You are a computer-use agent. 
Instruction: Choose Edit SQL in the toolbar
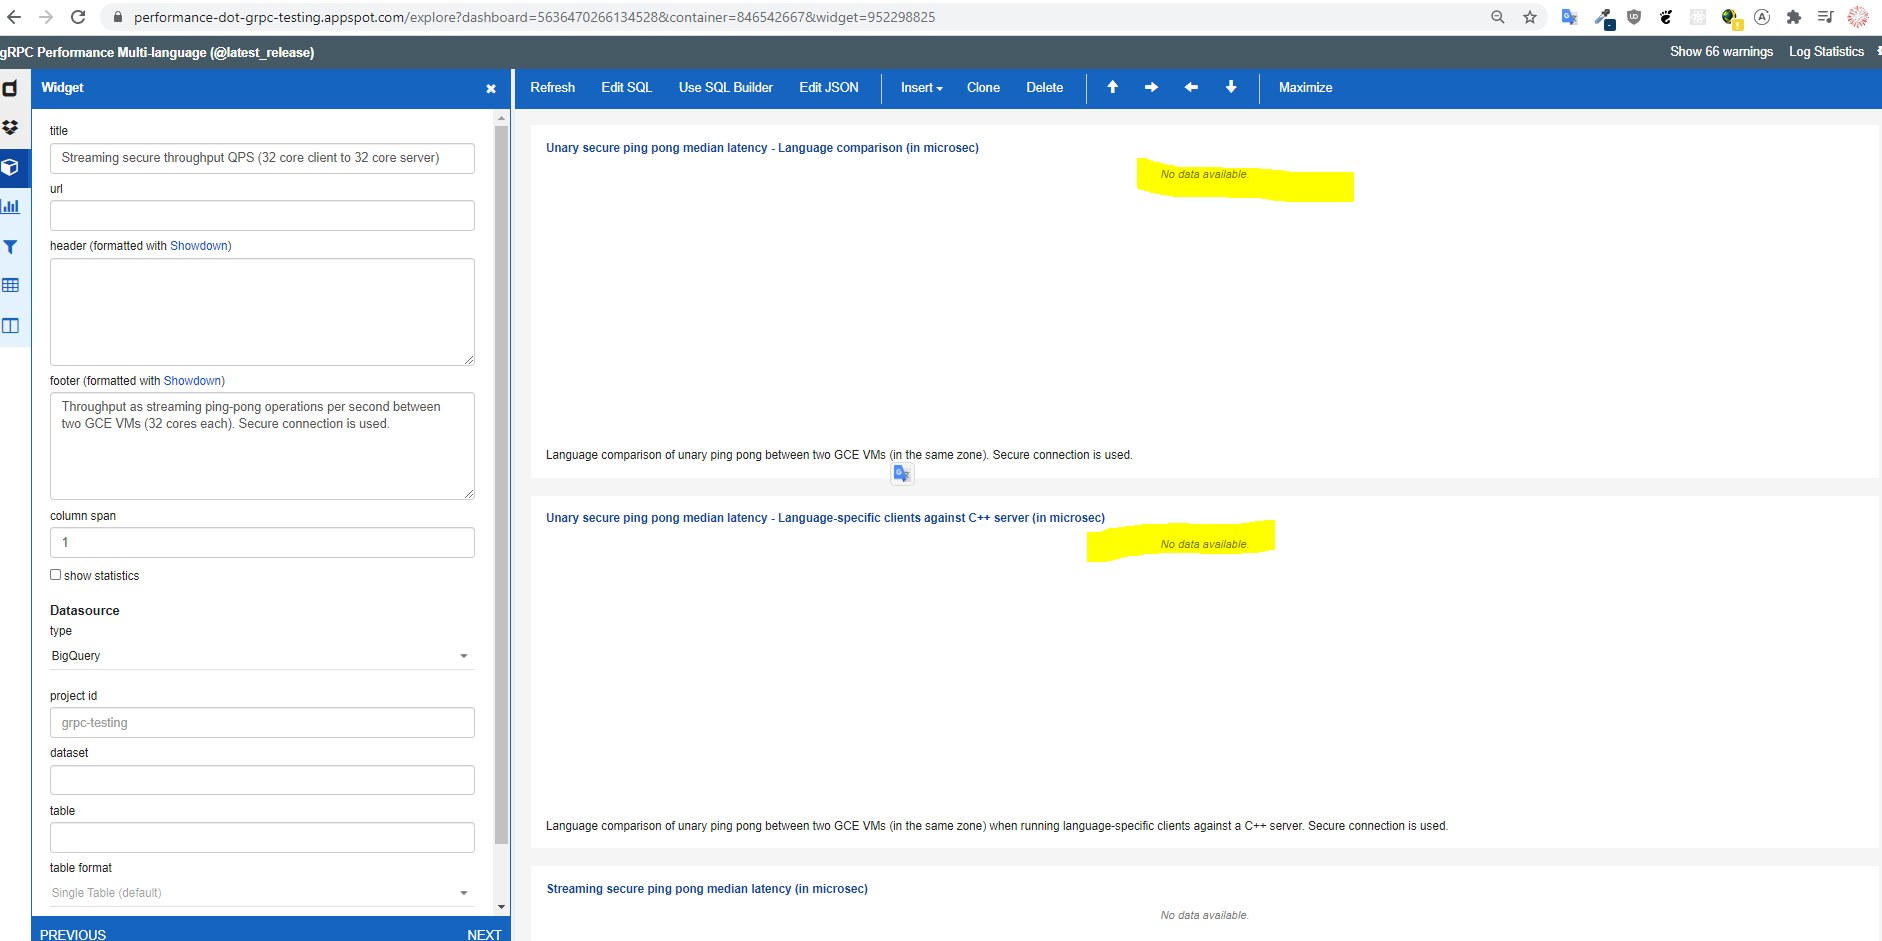626,88
